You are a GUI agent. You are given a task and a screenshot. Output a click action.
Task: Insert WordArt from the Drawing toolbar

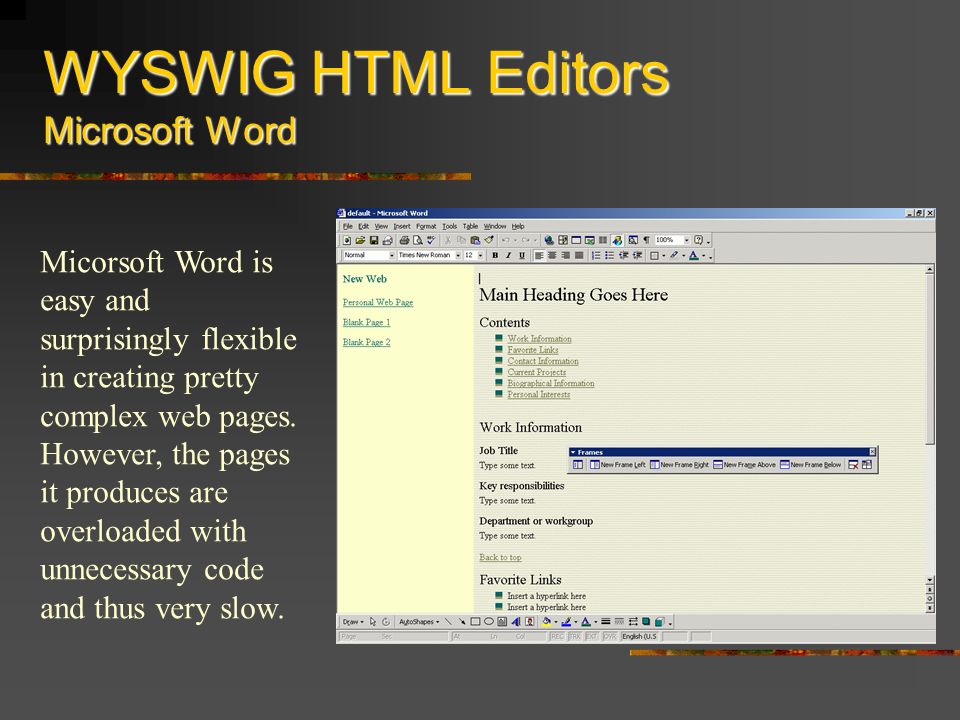click(x=516, y=622)
